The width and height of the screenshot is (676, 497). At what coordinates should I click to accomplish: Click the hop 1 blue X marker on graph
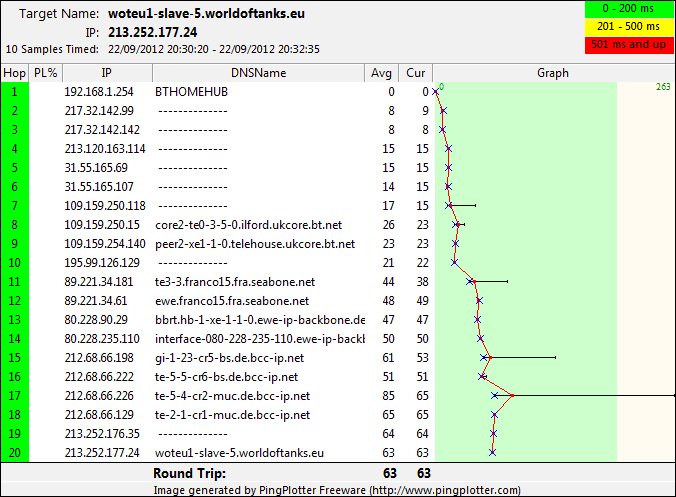click(435, 92)
